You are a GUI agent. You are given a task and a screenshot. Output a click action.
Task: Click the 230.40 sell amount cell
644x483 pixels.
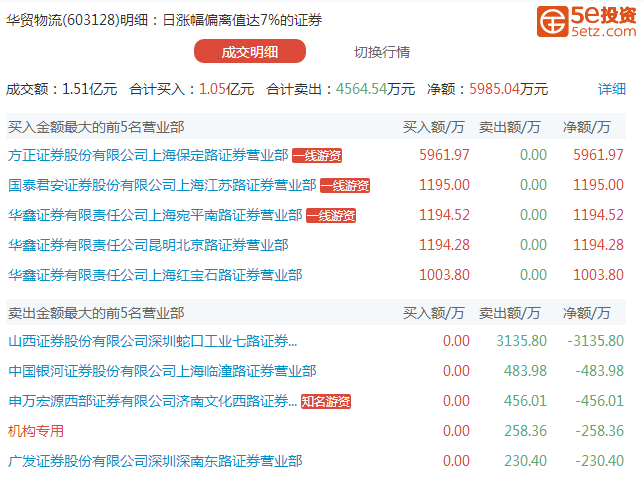pos(525,461)
